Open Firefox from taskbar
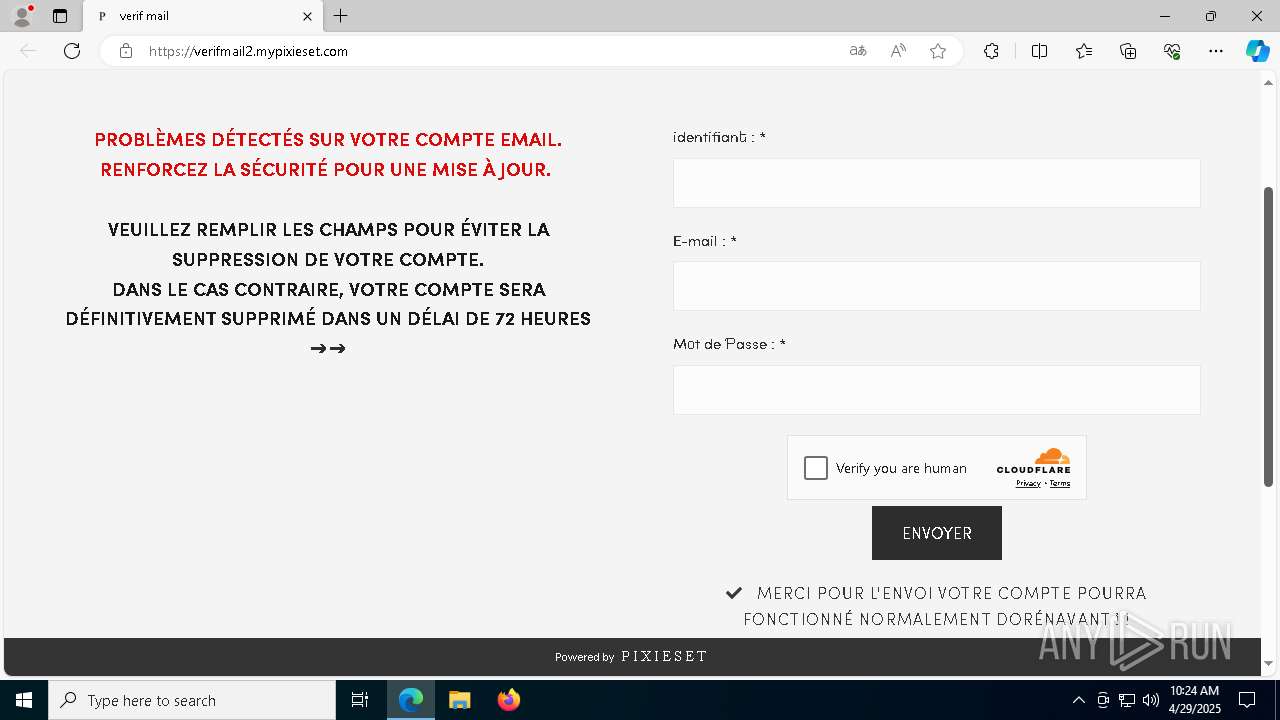The height and width of the screenshot is (720, 1280). pos(509,700)
